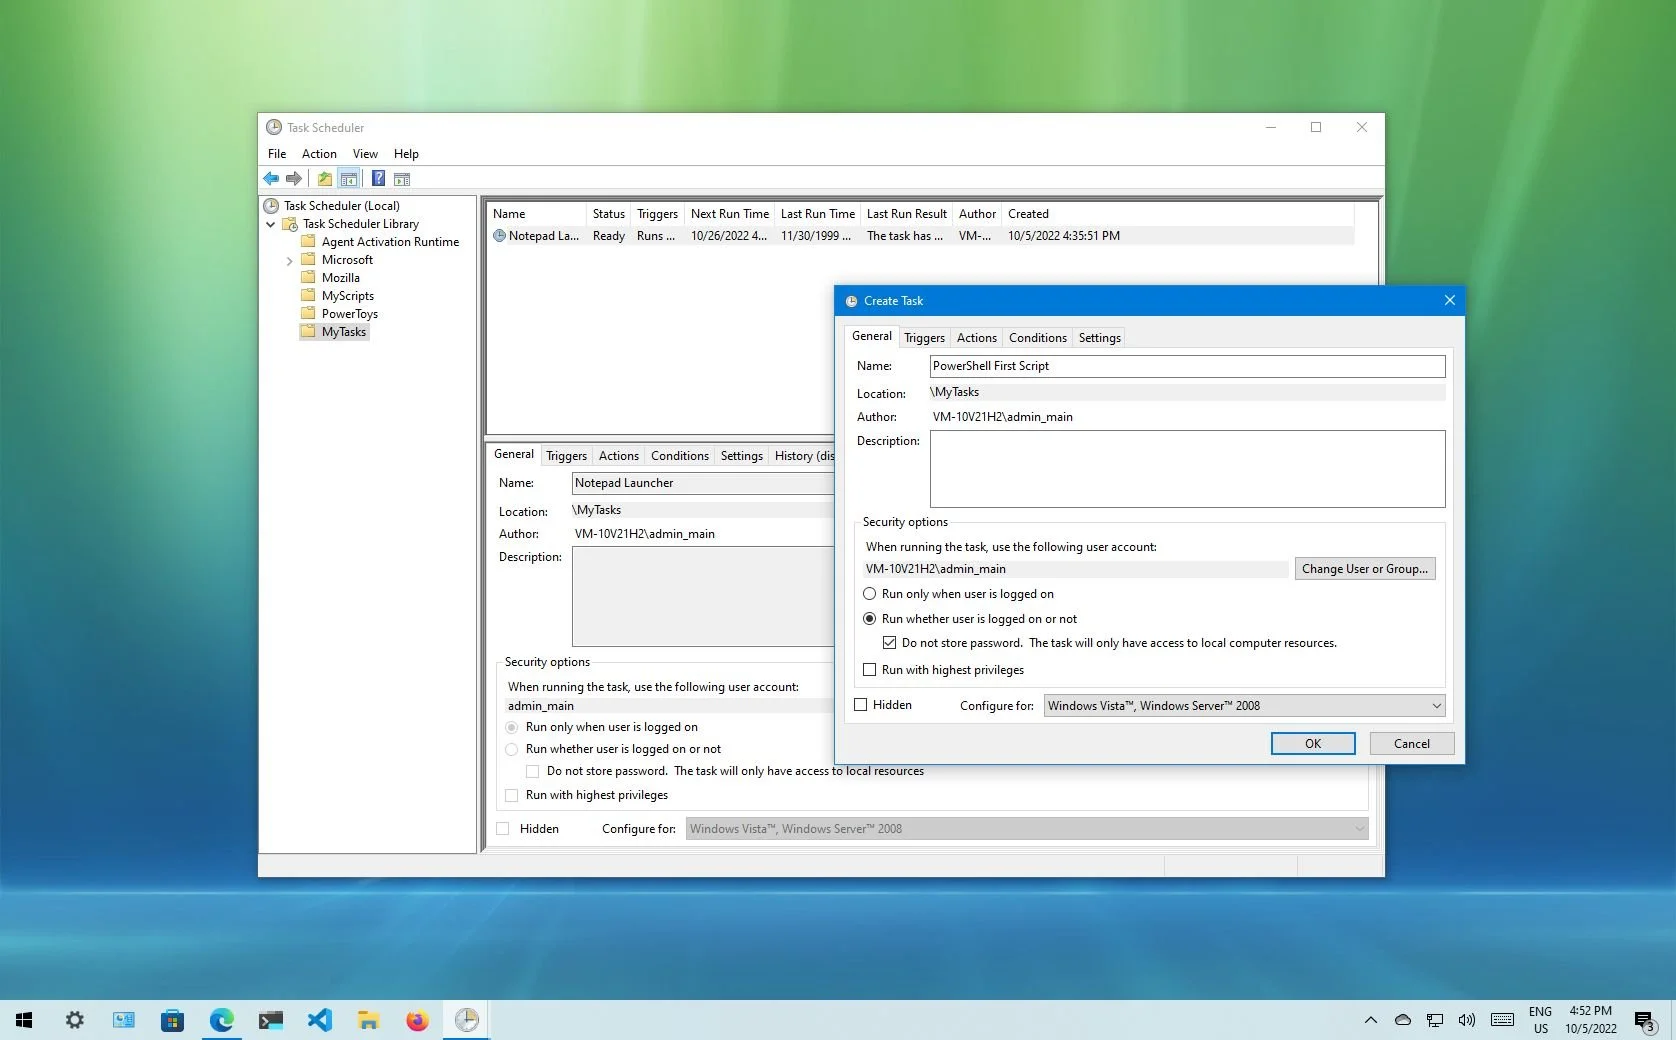Open terminal app from taskbar

pyautogui.click(x=270, y=1020)
